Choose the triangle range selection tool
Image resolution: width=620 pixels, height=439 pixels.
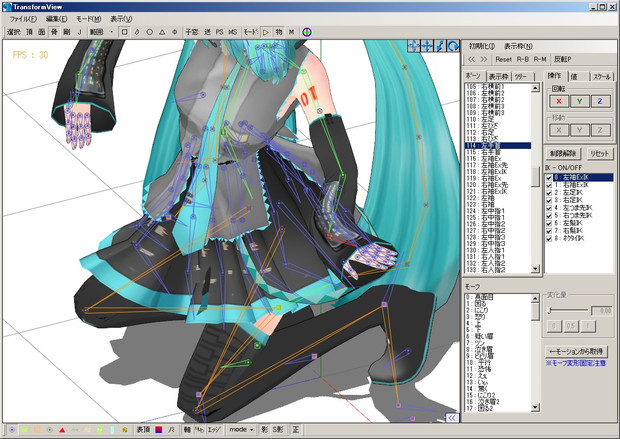(x=162, y=32)
